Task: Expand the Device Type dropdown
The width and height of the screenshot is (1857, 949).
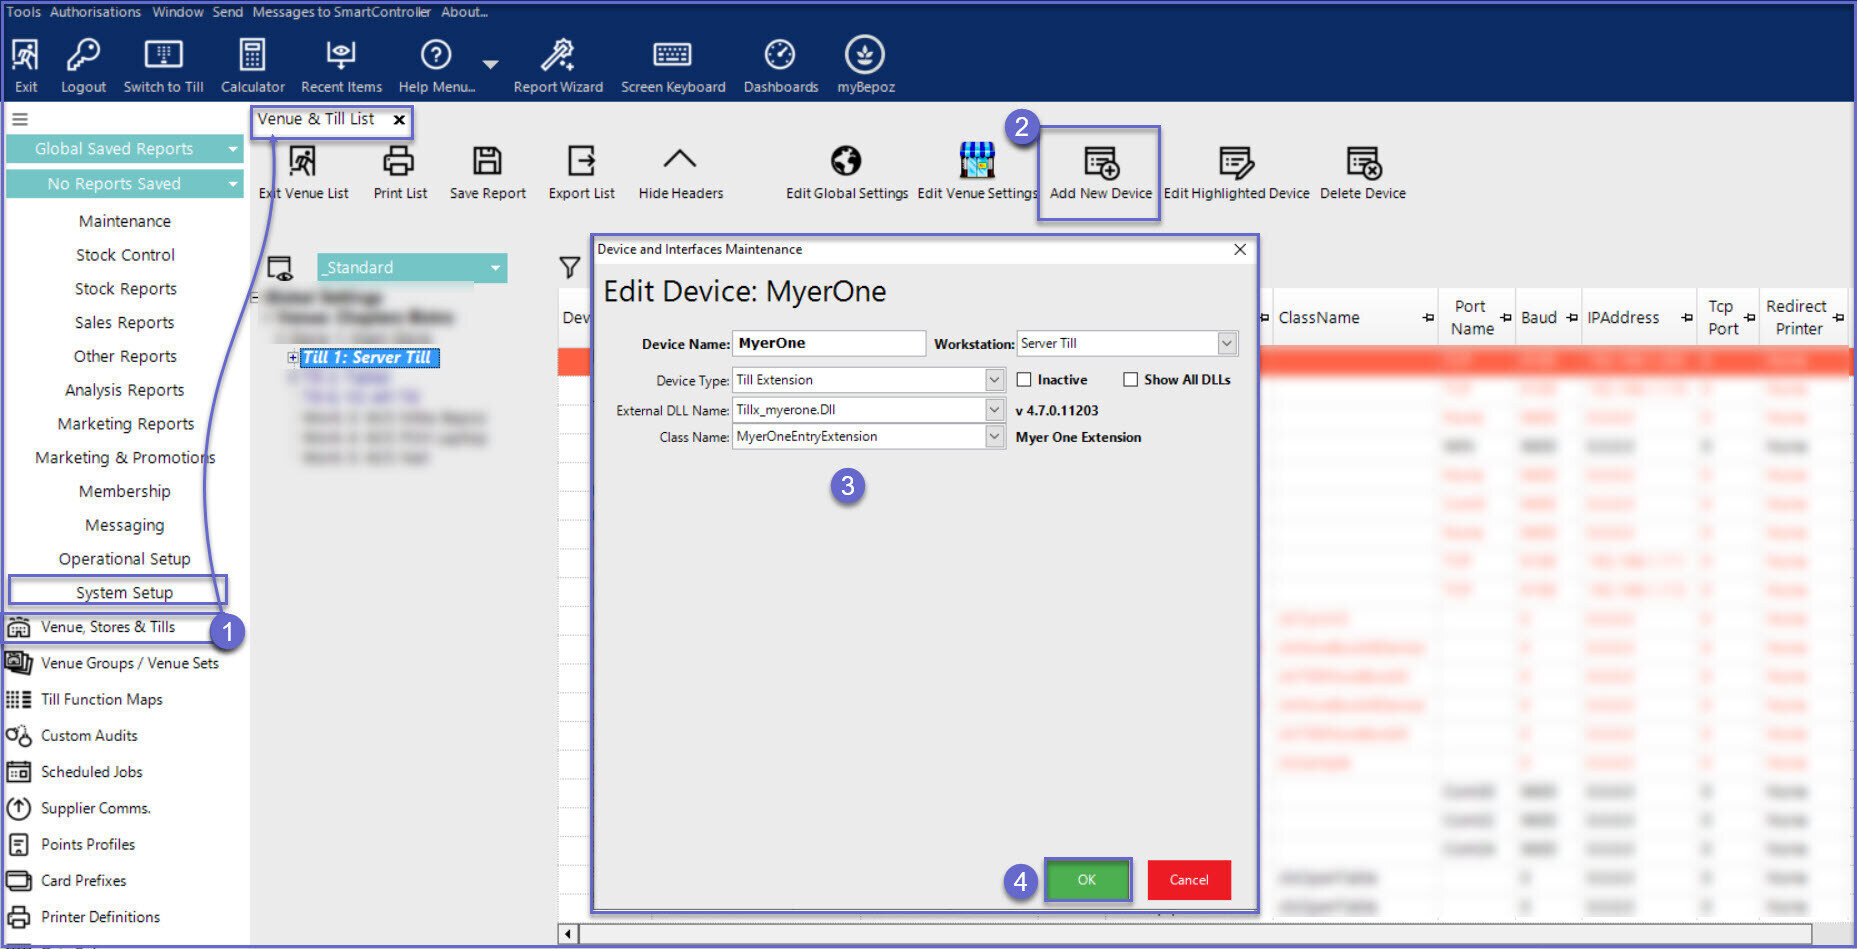Action: pos(994,380)
